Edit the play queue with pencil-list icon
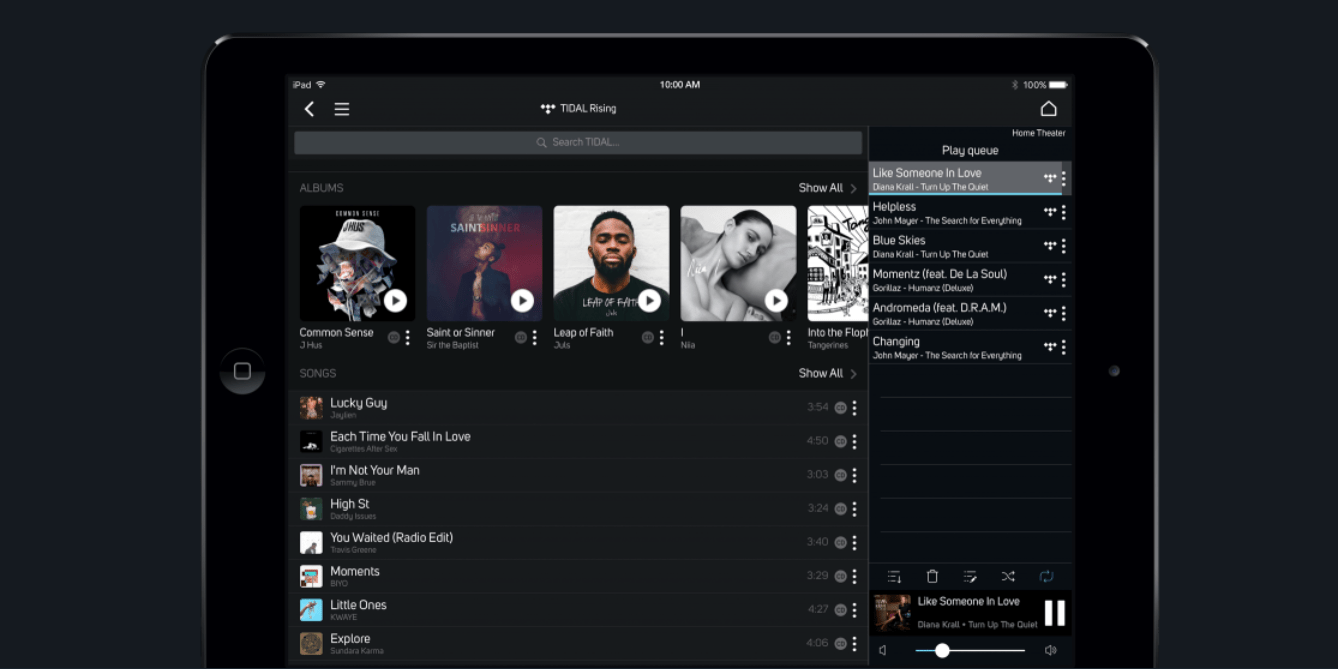Image resolution: width=1338 pixels, height=669 pixels. (x=970, y=576)
